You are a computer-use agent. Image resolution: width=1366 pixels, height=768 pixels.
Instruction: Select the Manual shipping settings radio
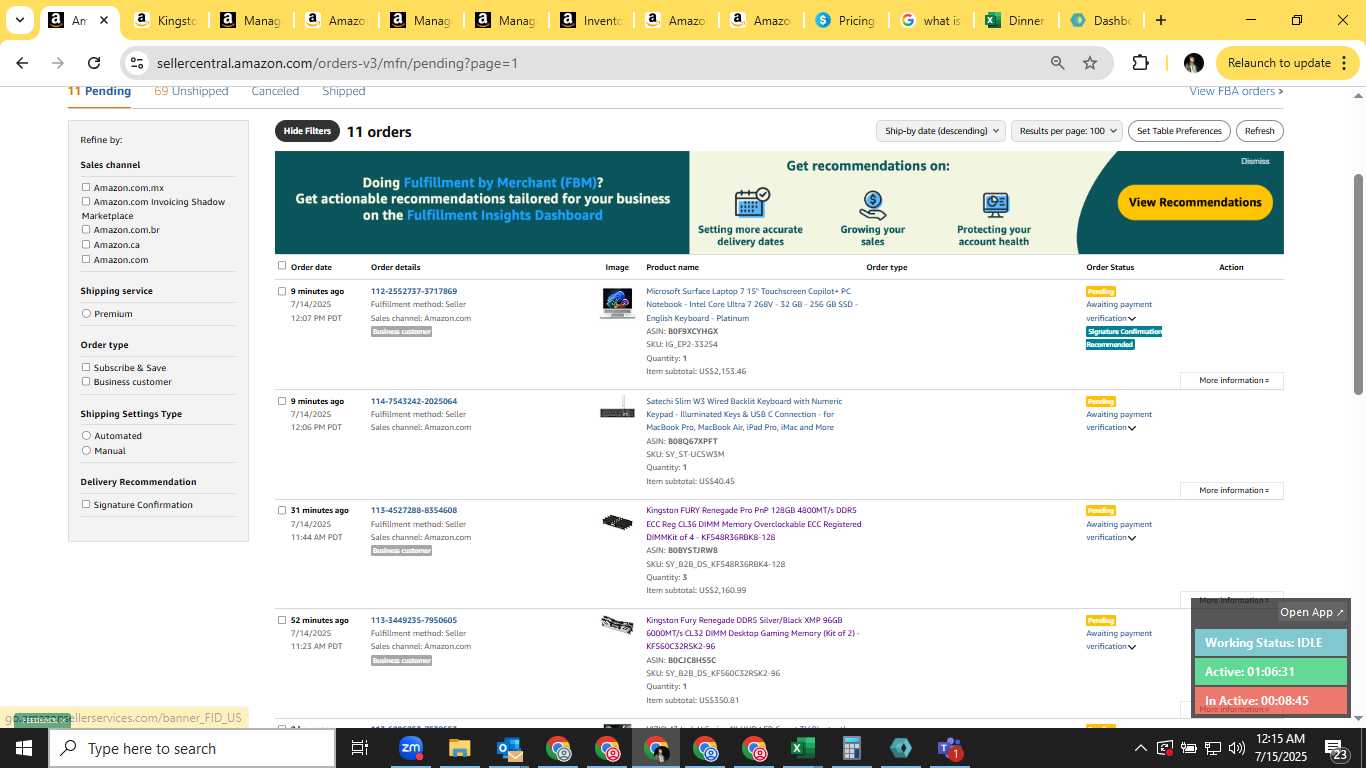click(x=86, y=450)
